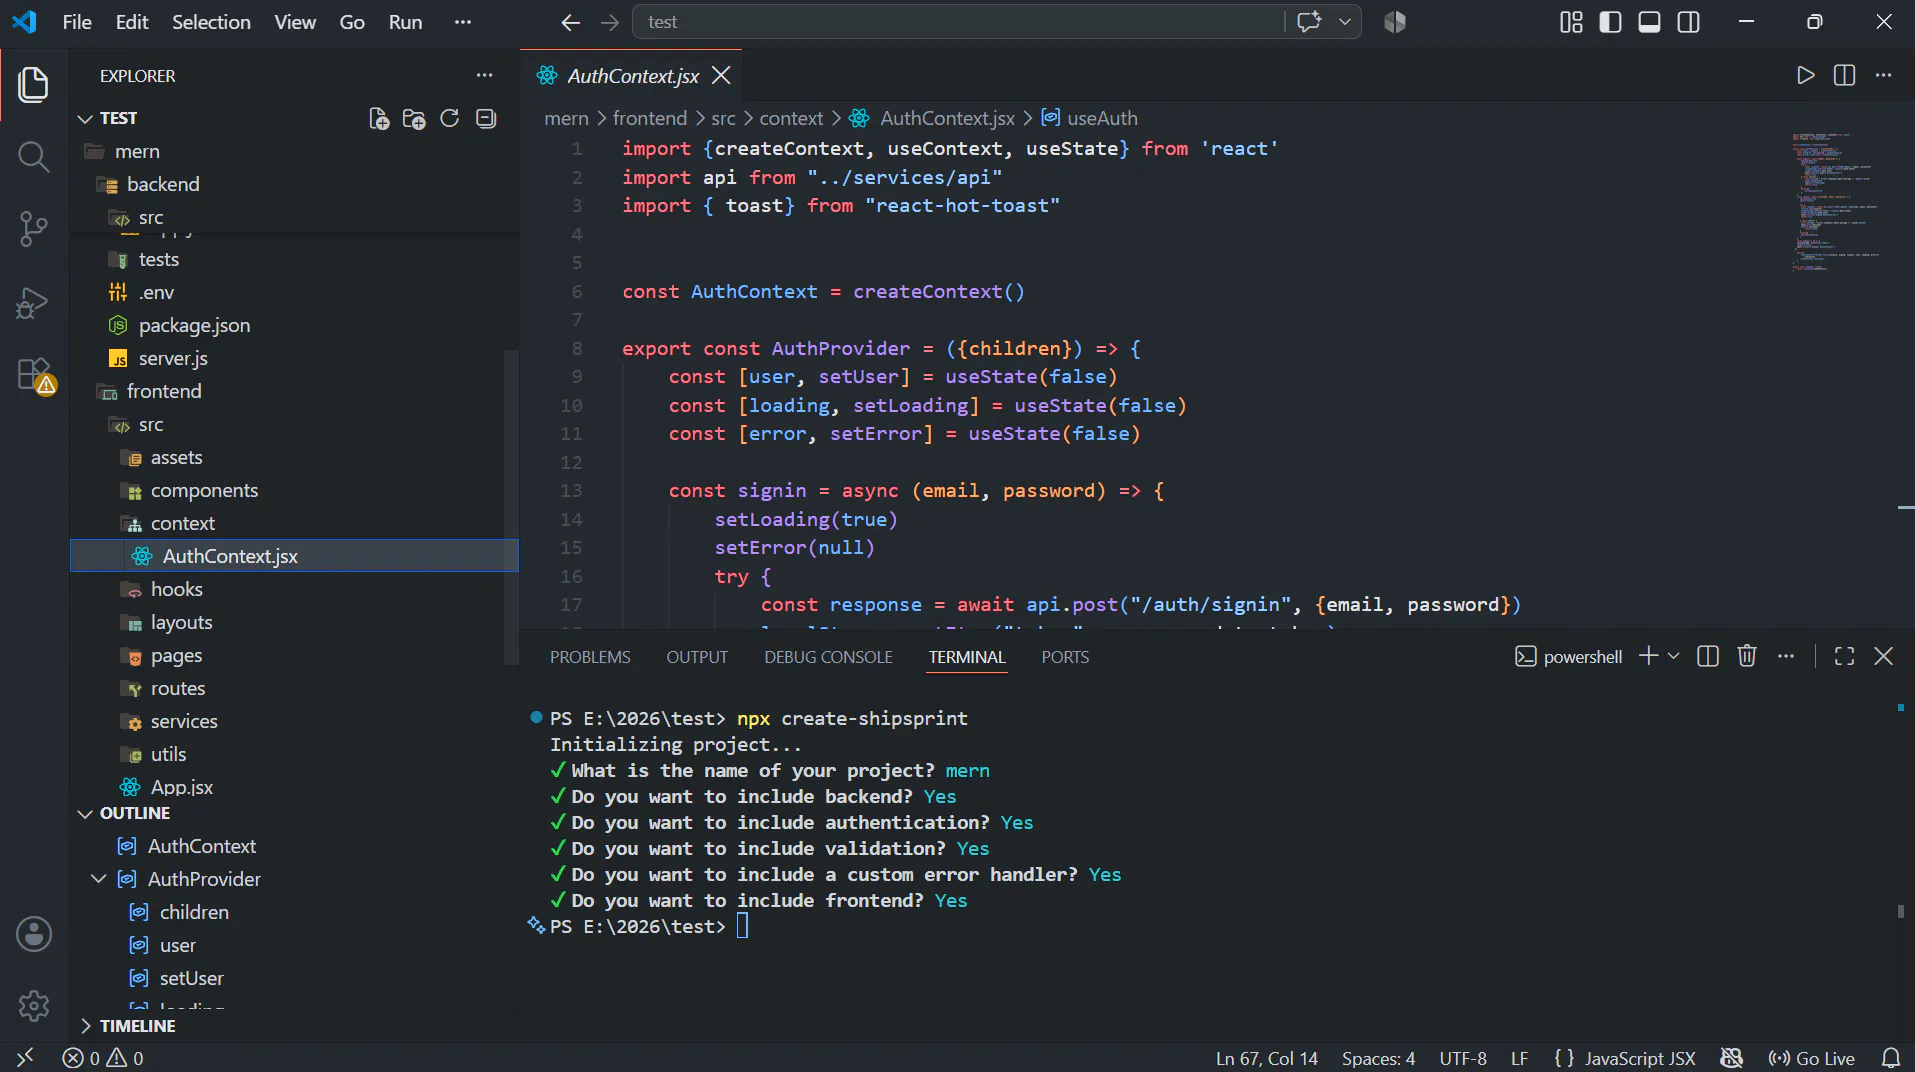Run the current file with play icon
Screen dimensions: 1915x1072
tap(1805, 75)
